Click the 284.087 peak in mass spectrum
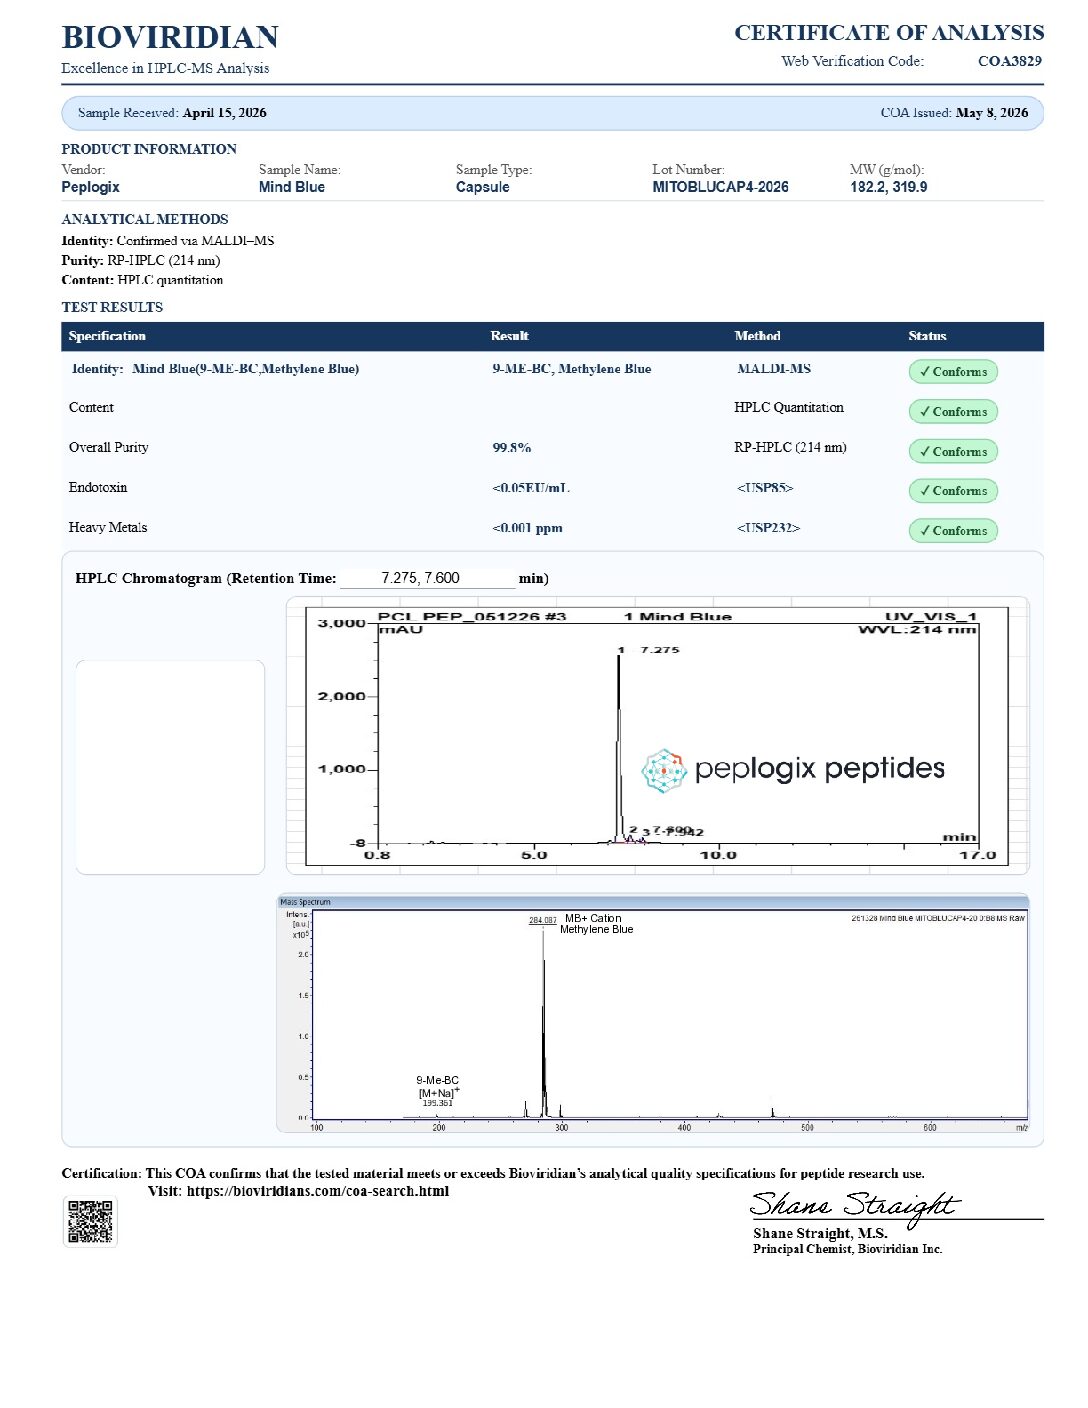 (x=544, y=1020)
